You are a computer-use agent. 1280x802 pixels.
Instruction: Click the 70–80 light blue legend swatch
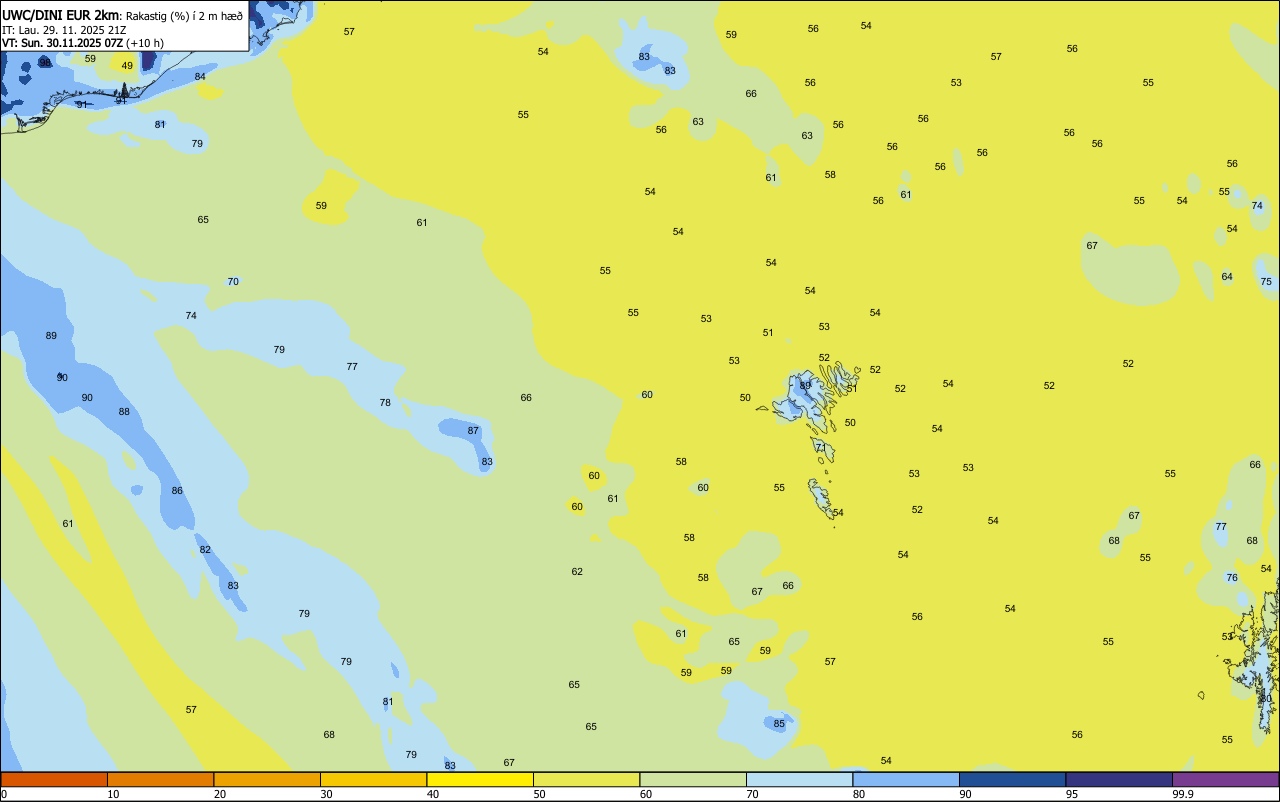(799, 779)
